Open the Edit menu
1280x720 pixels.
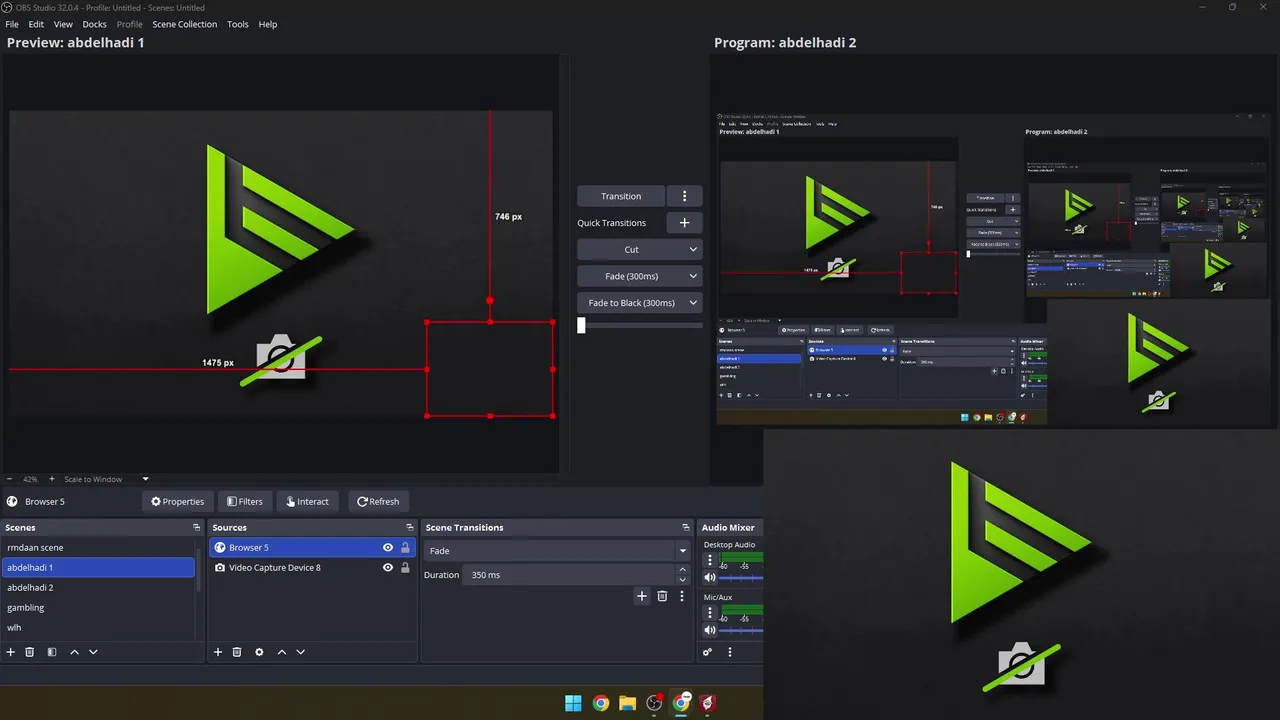click(x=36, y=24)
